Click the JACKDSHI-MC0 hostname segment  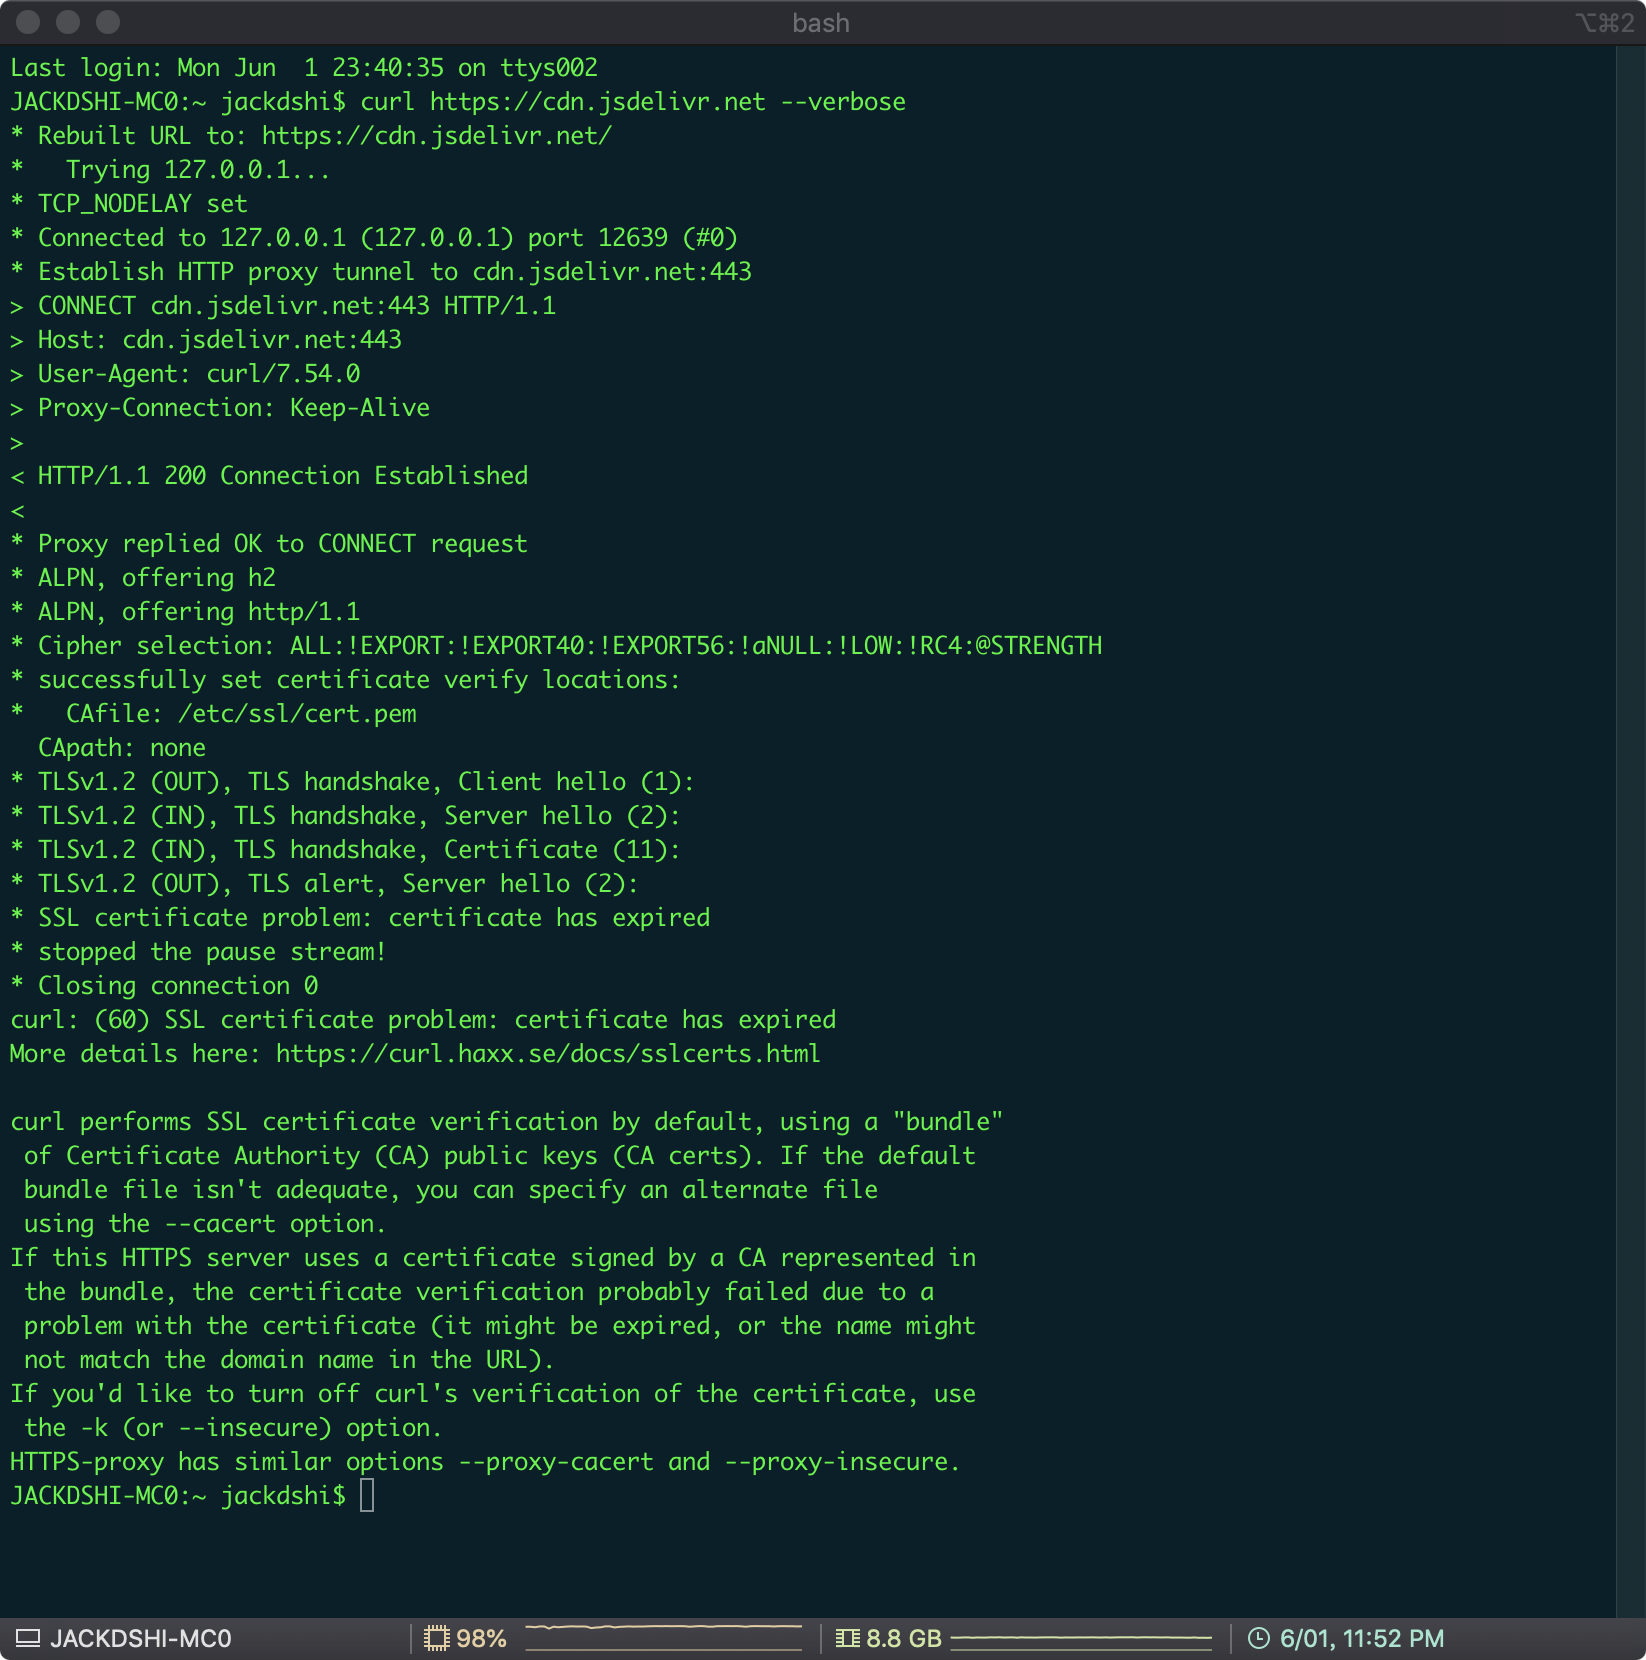point(143,1639)
